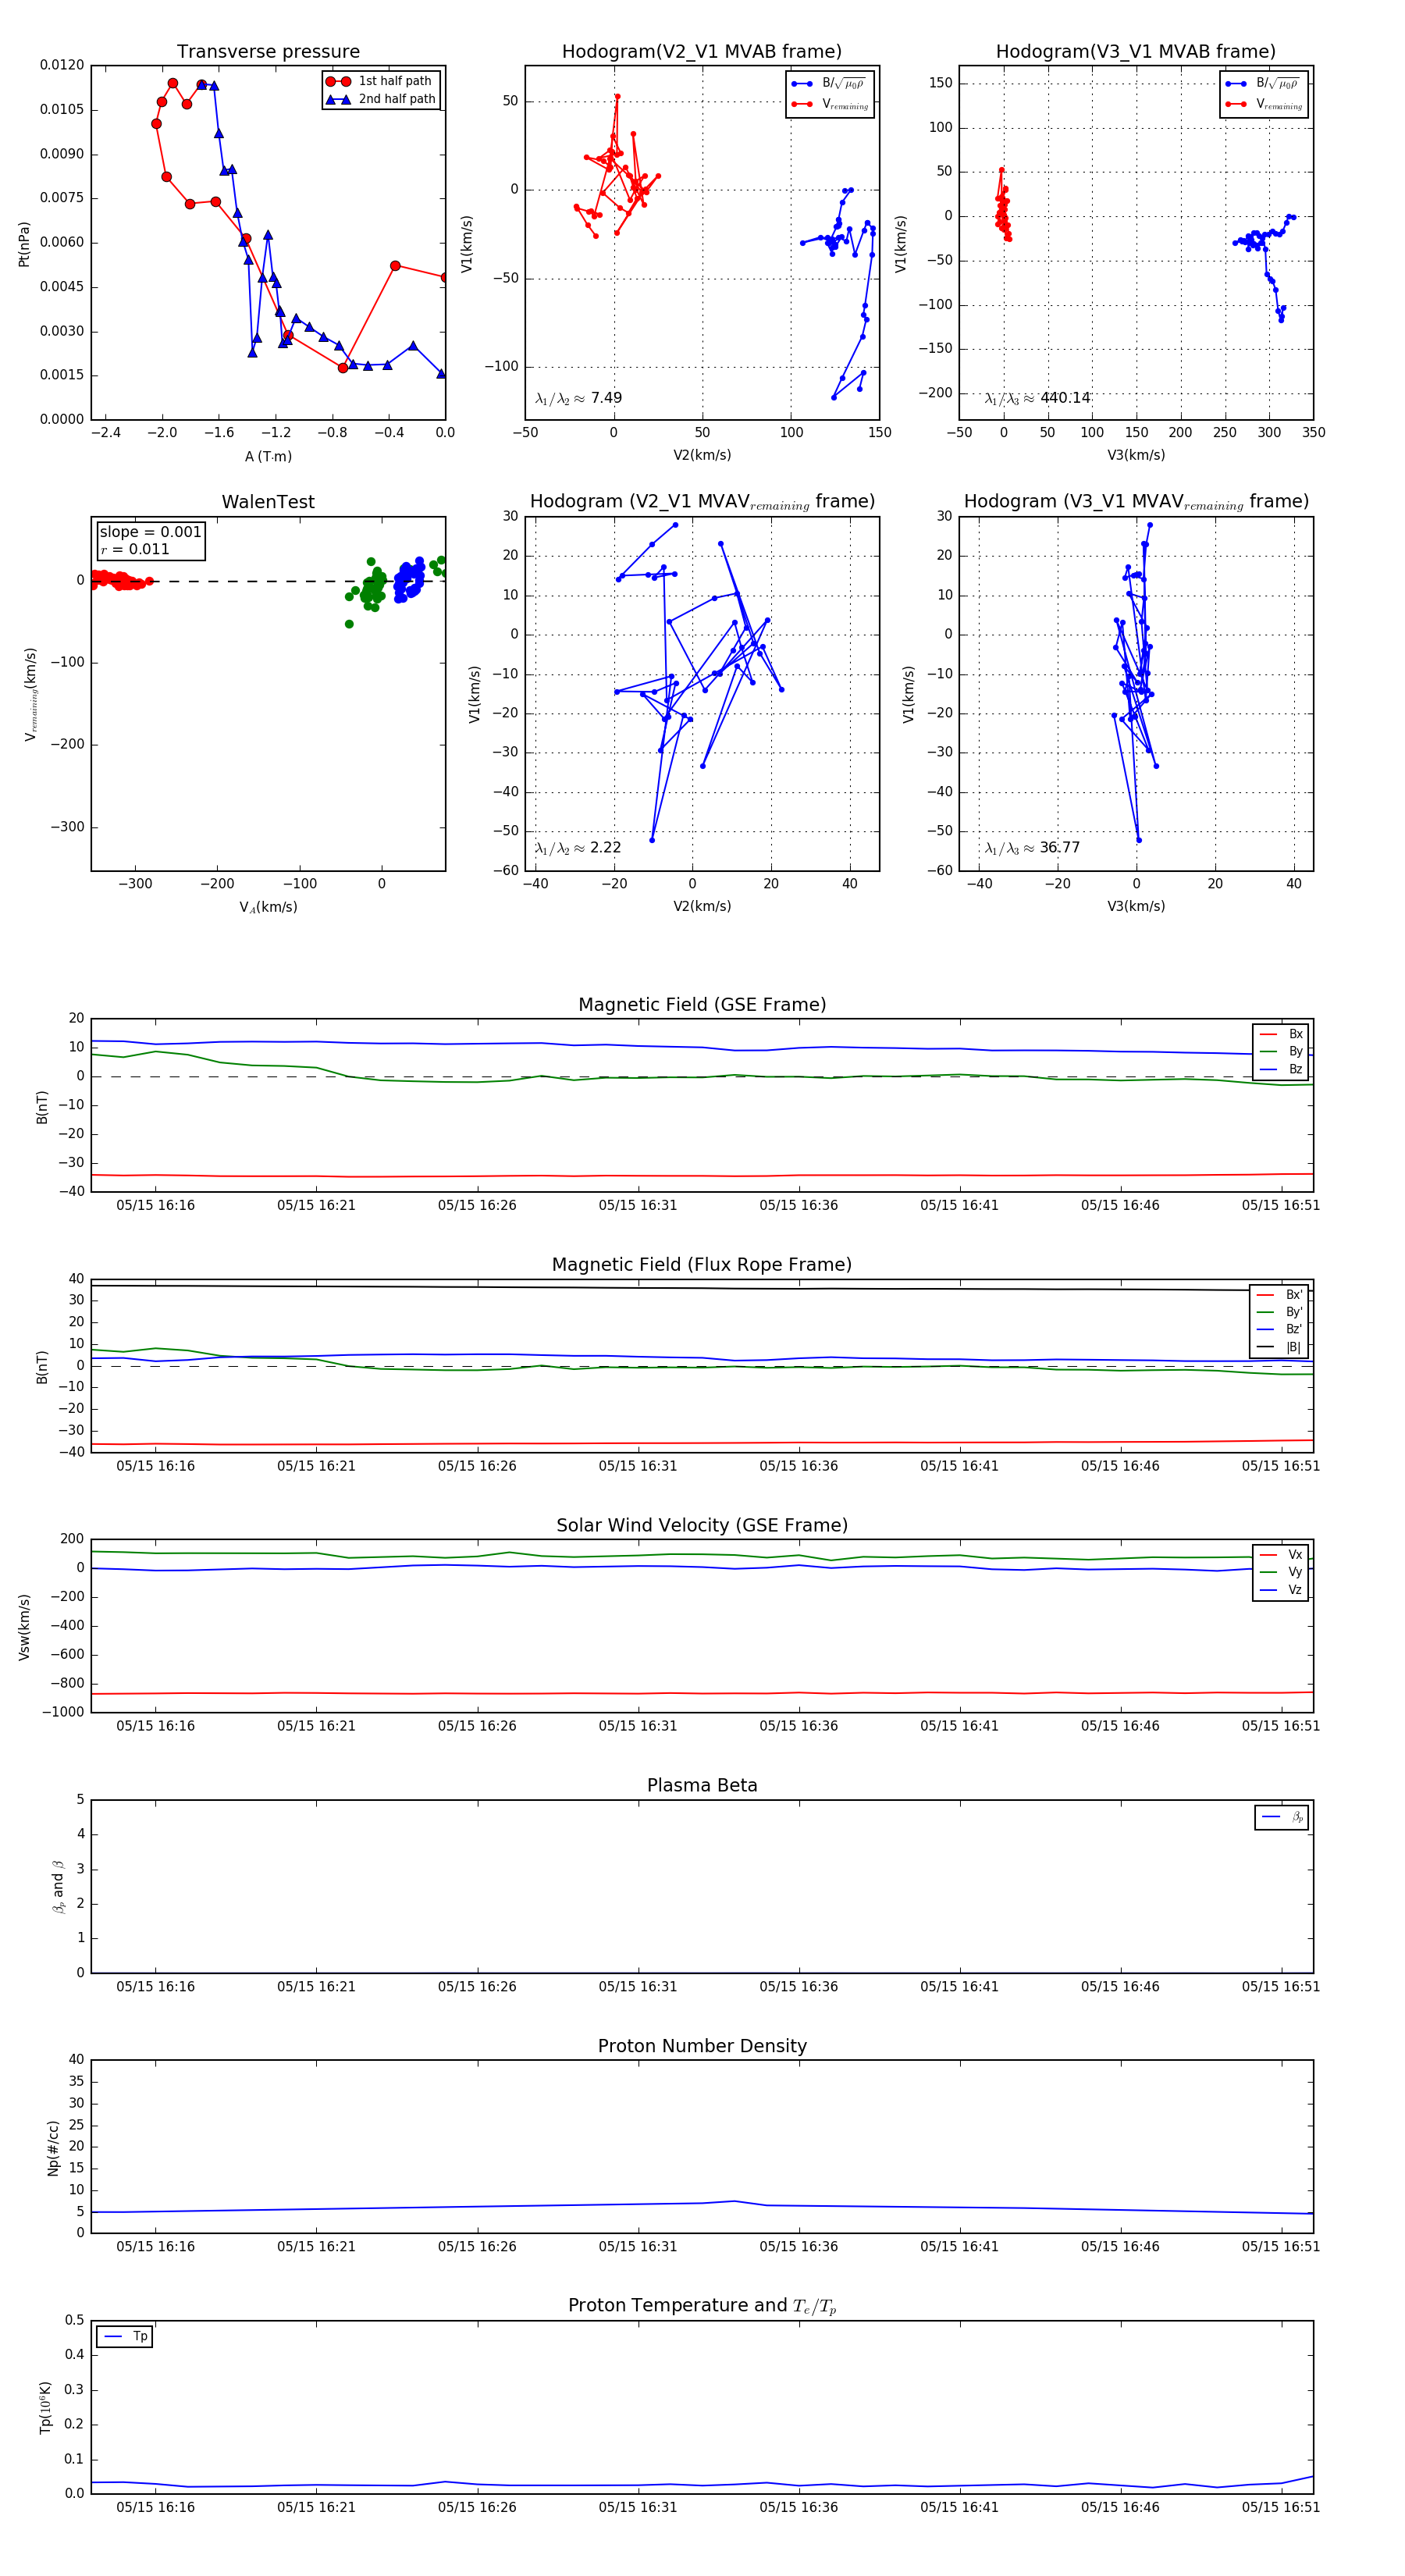Click the 'Np(#/cc)' y-axis label
1405x2576 pixels.
[53, 2148]
